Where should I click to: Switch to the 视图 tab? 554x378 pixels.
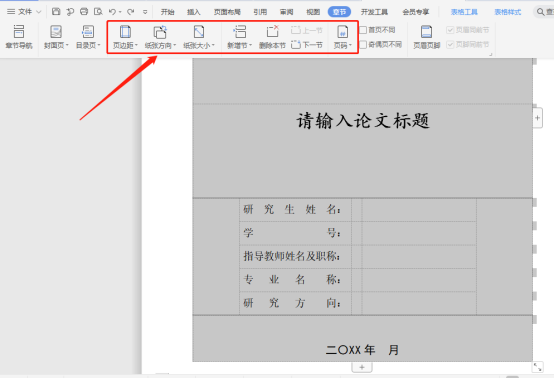313,12
